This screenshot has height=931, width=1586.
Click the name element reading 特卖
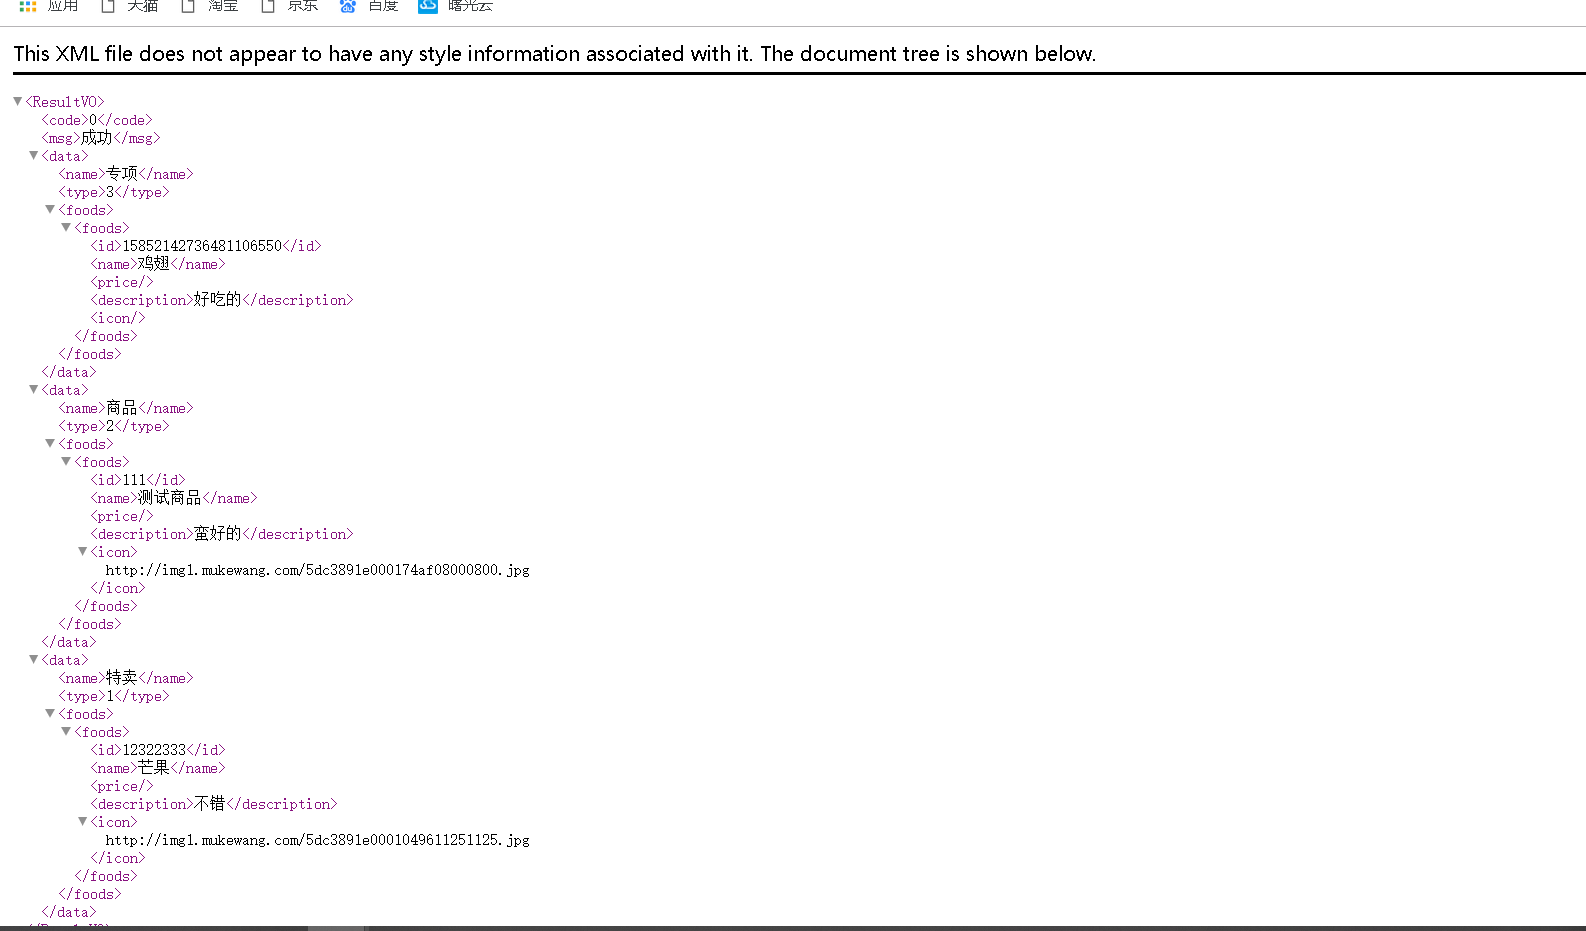(126, 678)
